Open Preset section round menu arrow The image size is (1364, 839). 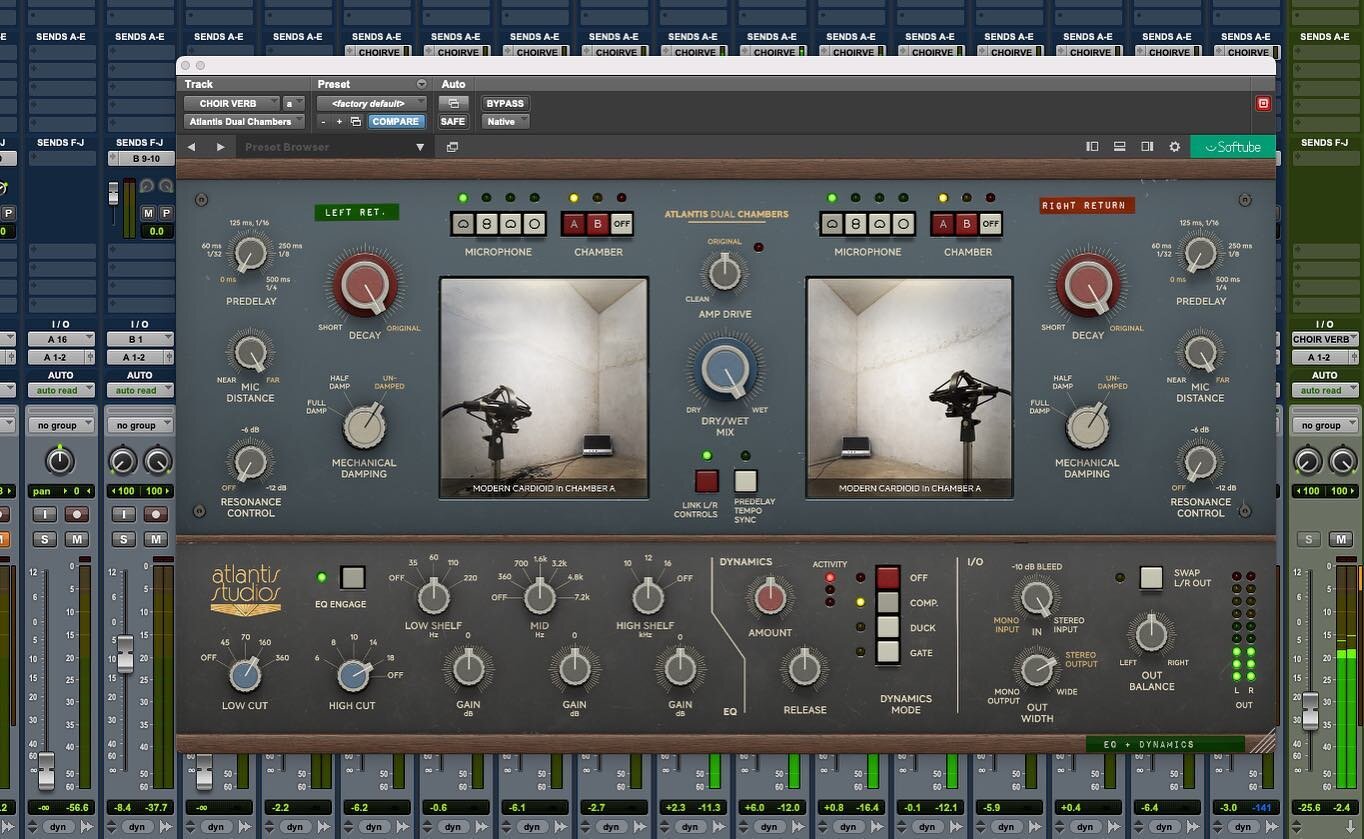pyautogui.click(x=421, y=84)
